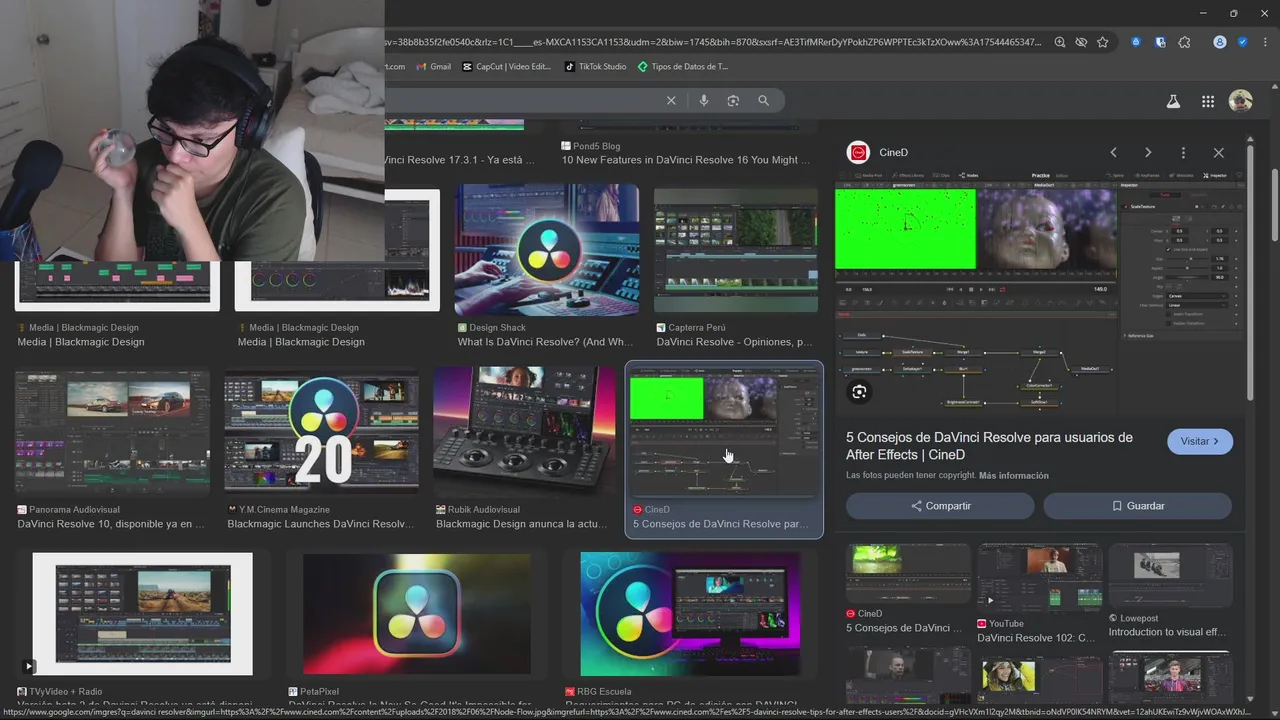
Task: Open related 'DaVinci Resolve 102' YouTube image
Action: 1039,578
